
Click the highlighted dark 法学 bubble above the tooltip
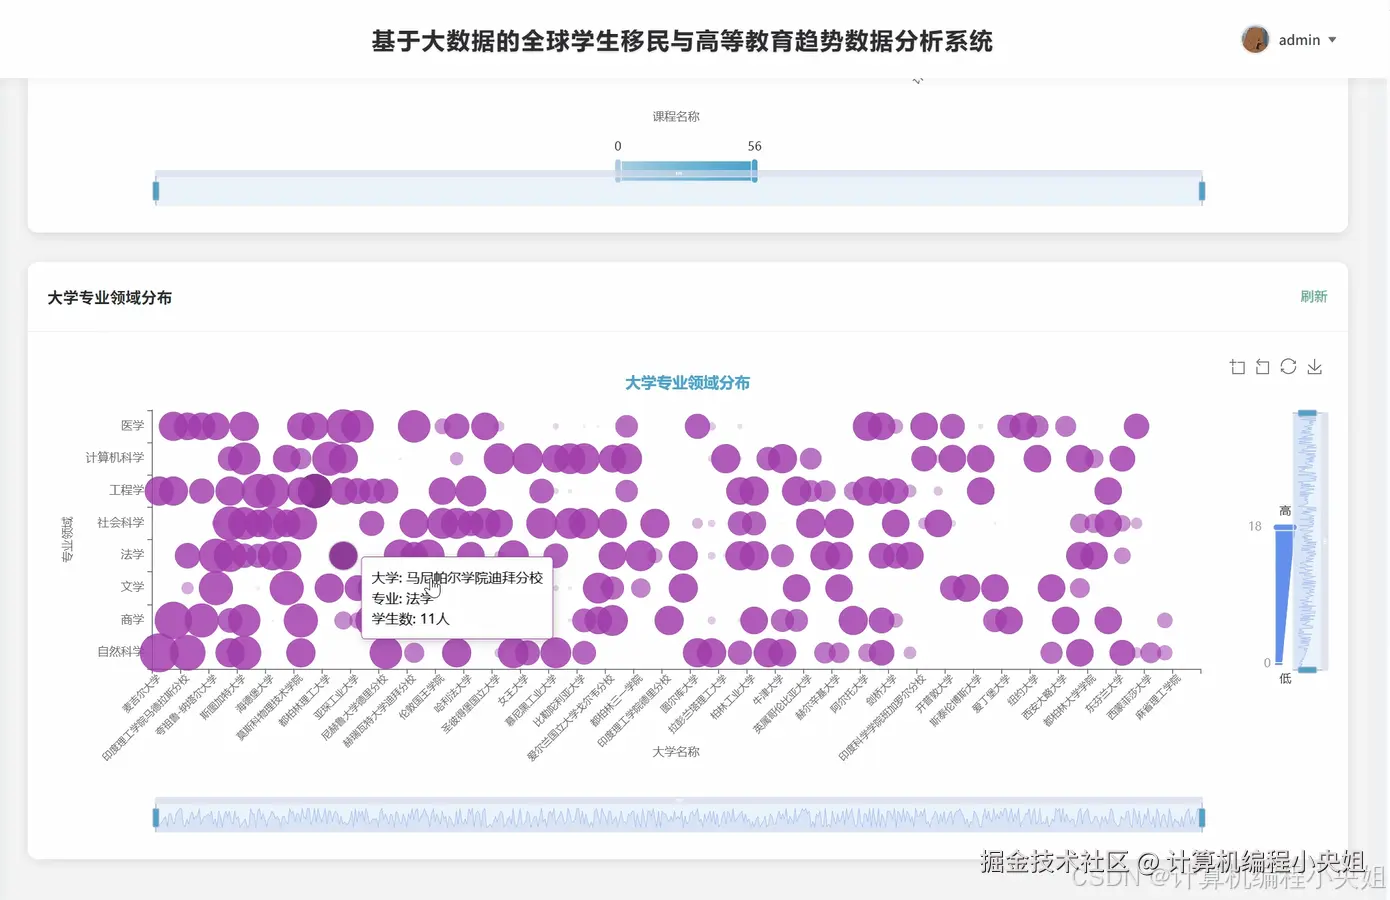pyautogui.click(x=343, y=555)
